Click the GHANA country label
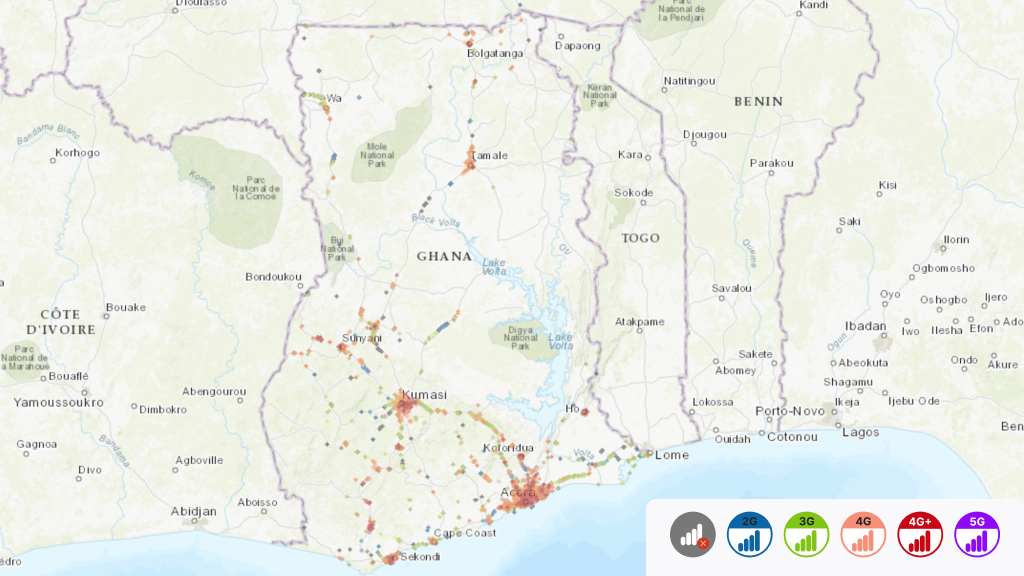 tap(446, 257)
